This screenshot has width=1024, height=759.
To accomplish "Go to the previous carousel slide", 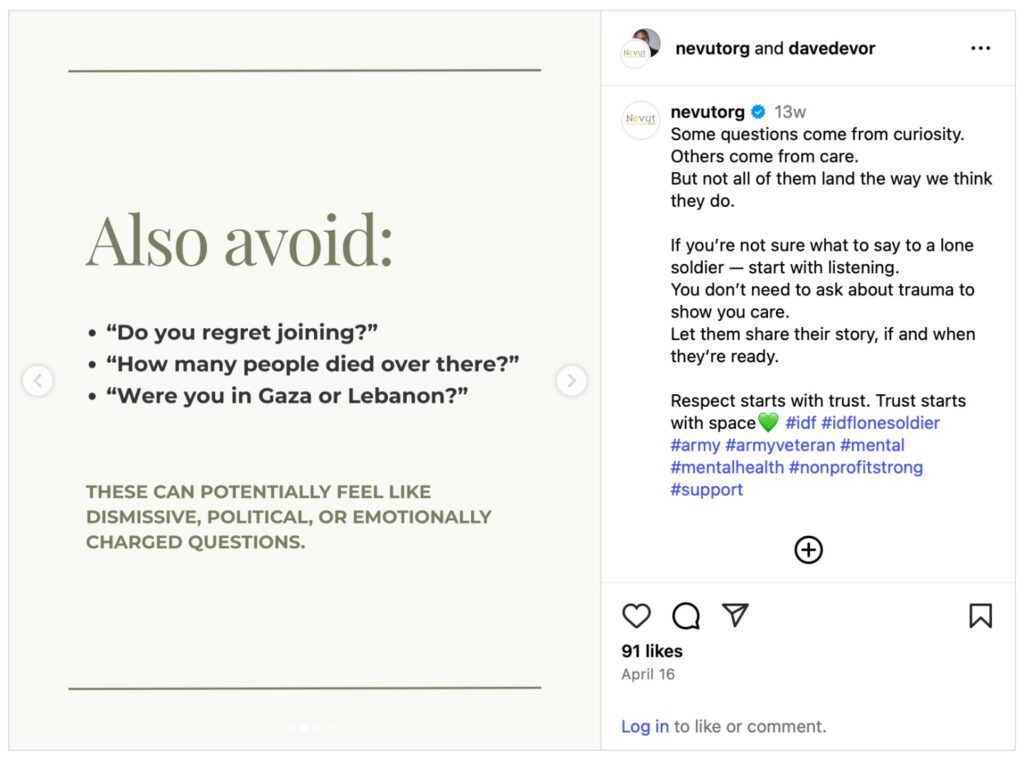I will coord(38,380).
